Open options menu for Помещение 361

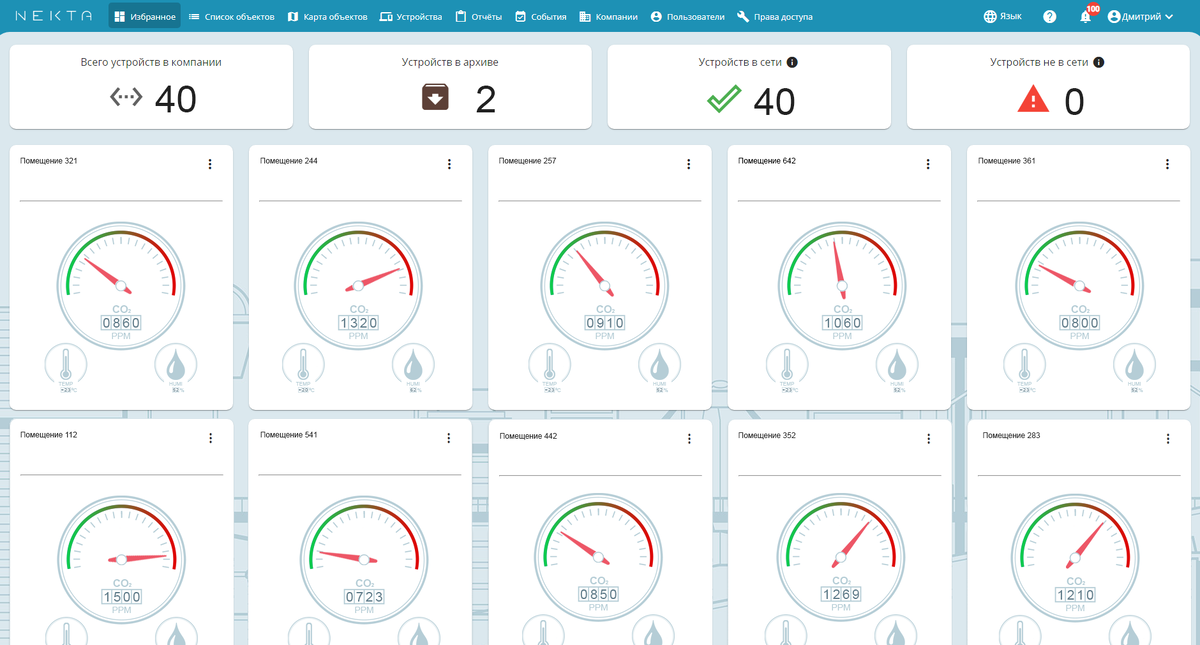point(1167,165)
